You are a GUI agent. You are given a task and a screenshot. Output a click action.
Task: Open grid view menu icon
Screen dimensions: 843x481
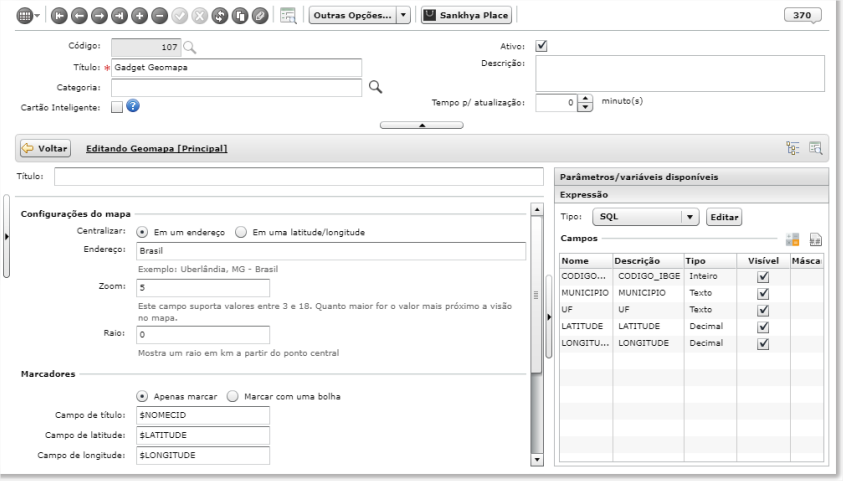pyautogui.click(x=28, y=16)
